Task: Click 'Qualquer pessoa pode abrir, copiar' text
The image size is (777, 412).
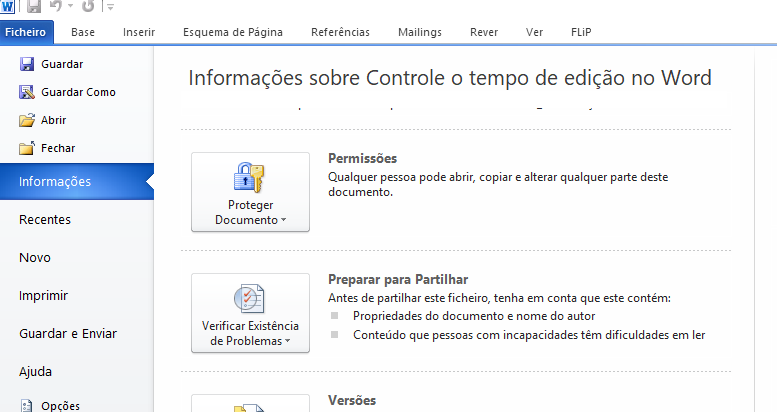Action: tap(498, 184)
